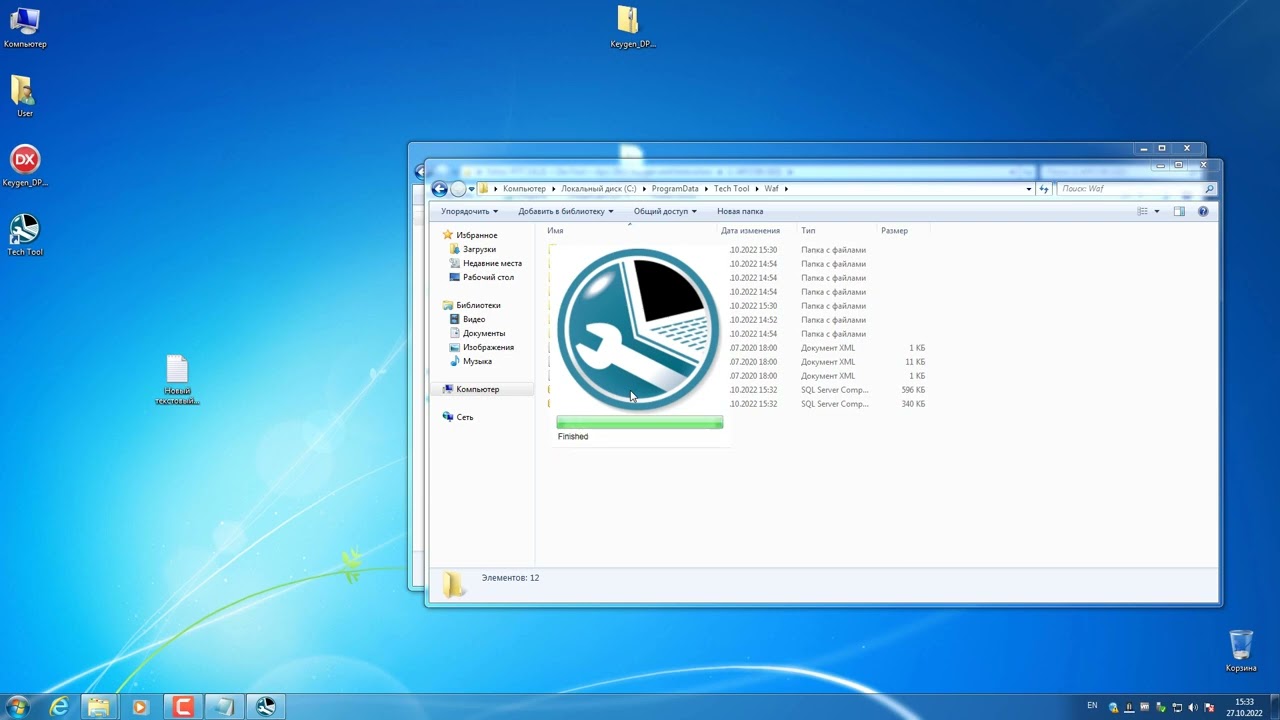Select the Keygen_DP folder at top of desktop
The height and width of the screenshot is (720, 1280).
pyautogui.click(x=632, y=27)
